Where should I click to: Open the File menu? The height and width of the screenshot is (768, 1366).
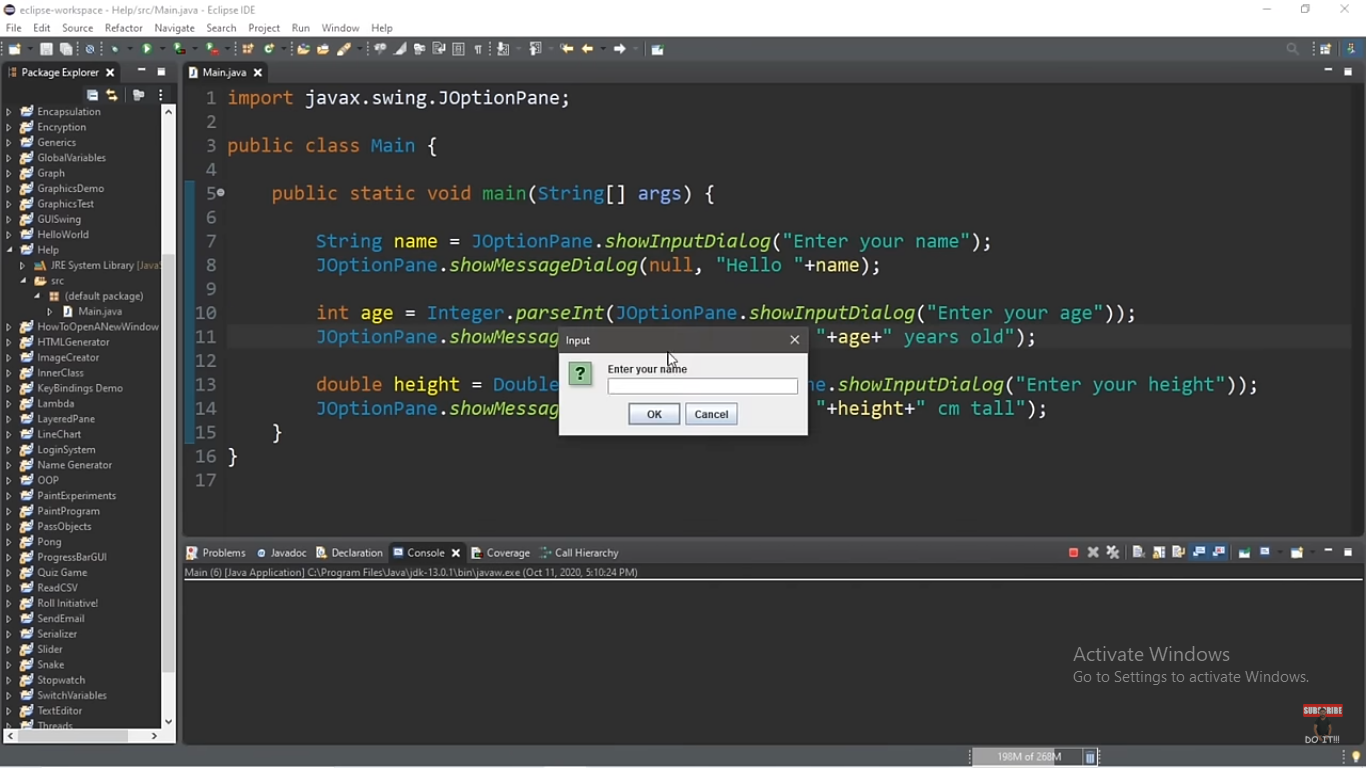coord(14,28)
